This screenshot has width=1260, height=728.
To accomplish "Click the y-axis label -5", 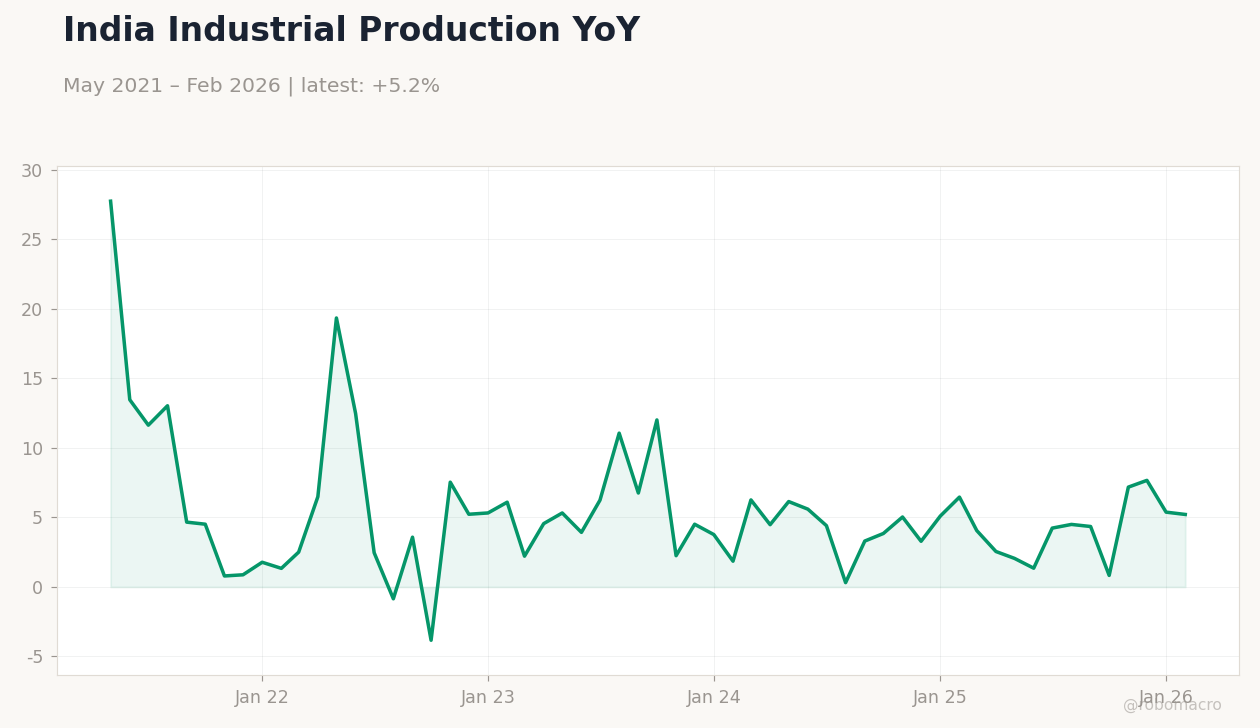I will click(35, 657).
